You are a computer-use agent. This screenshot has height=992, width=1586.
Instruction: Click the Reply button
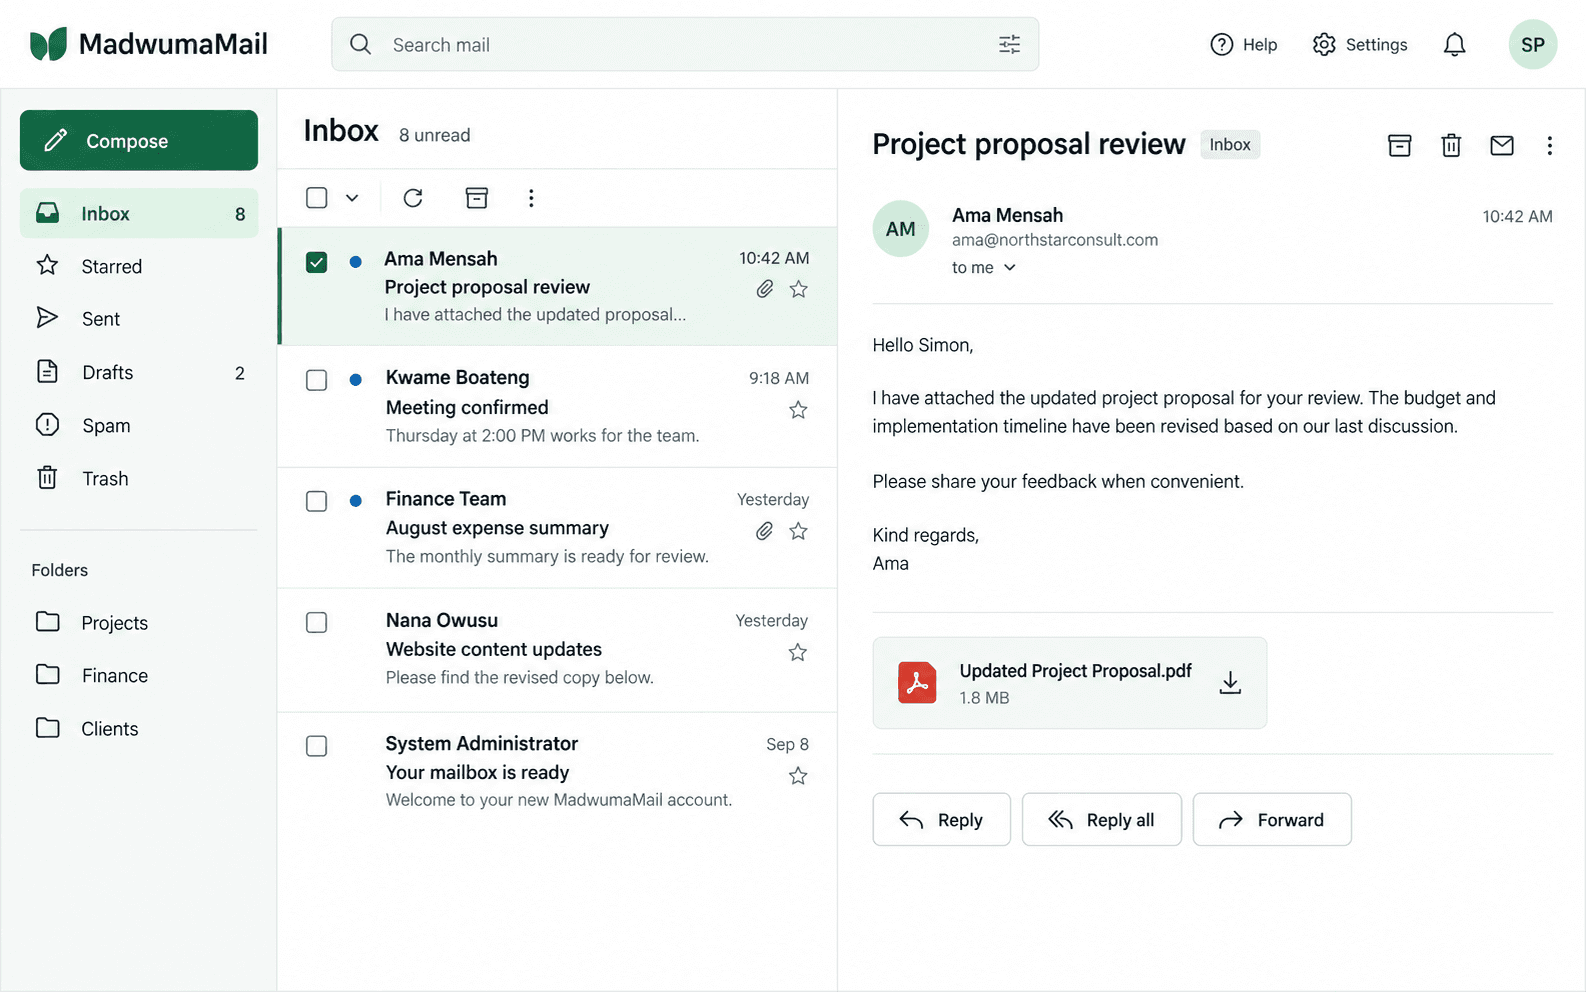click(x=941, y=820)
